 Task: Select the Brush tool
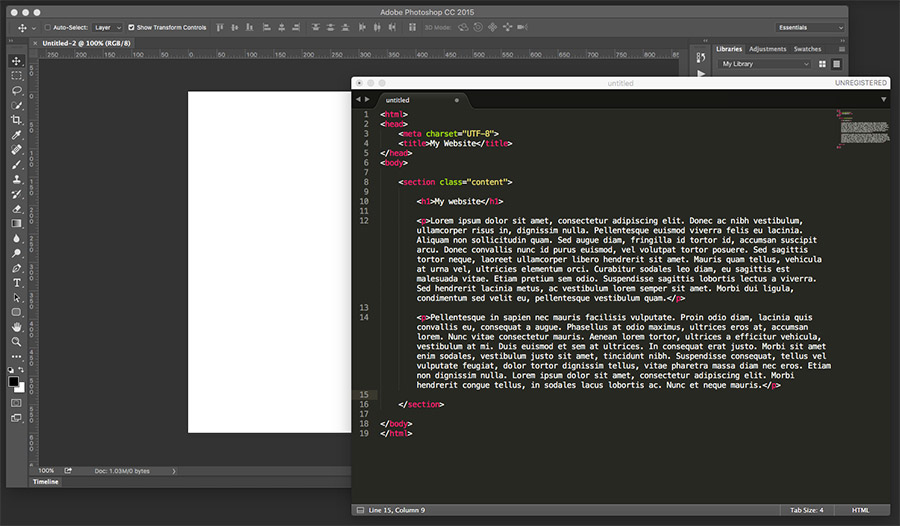pyautogui.click(x=17, y=165)
